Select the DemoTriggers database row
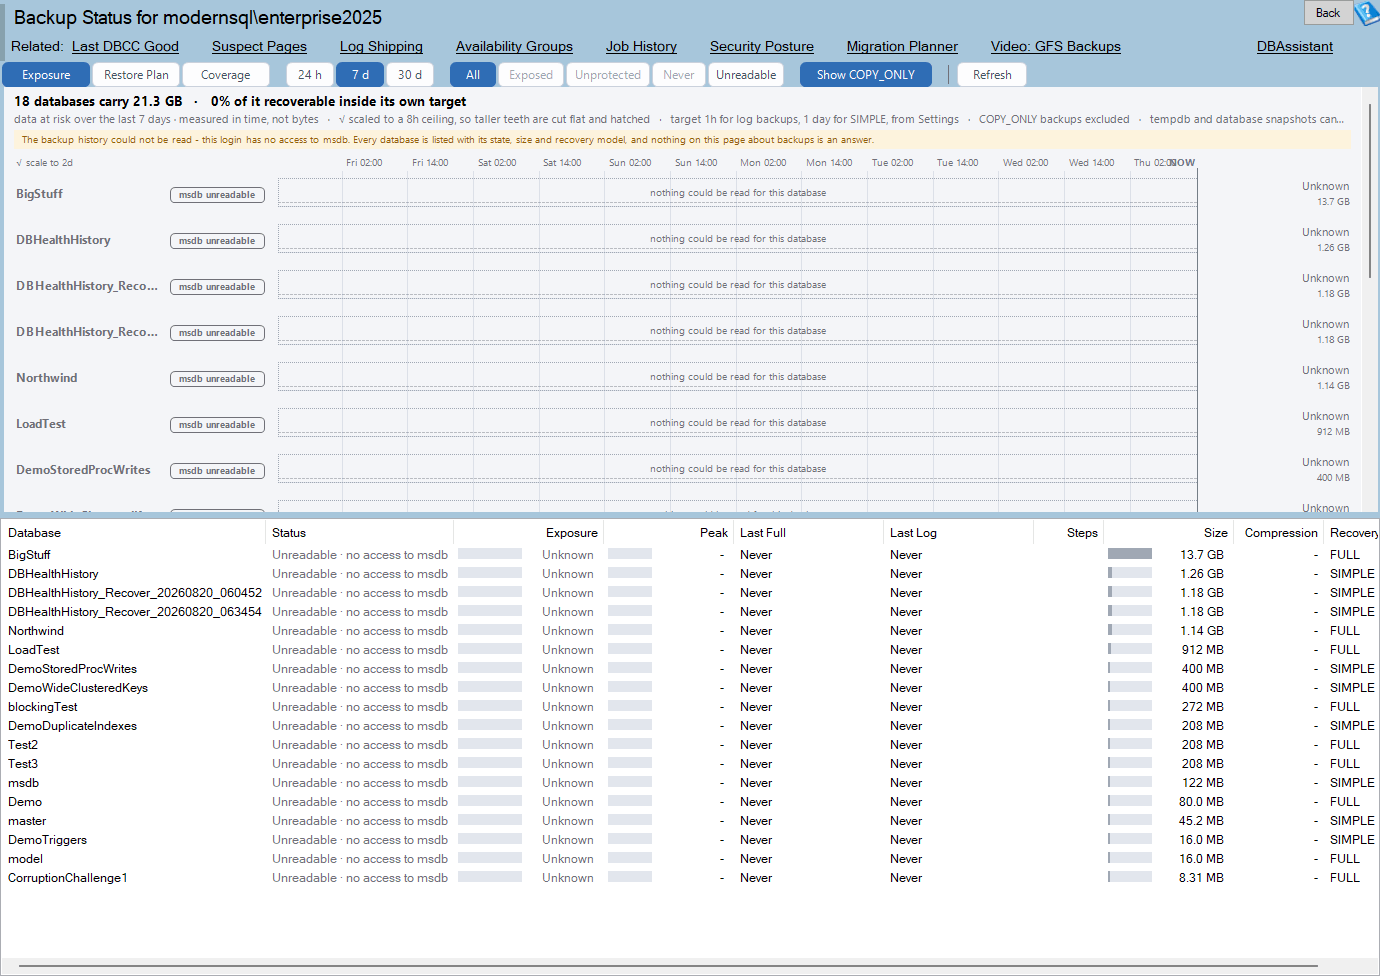 690,840
